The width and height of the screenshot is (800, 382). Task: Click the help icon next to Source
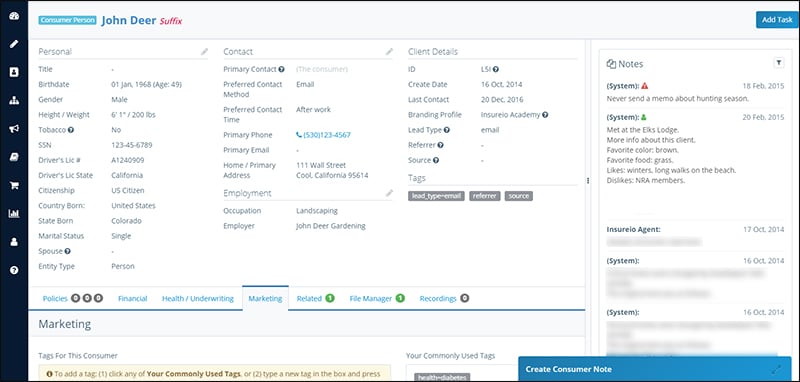pos(436,160)
